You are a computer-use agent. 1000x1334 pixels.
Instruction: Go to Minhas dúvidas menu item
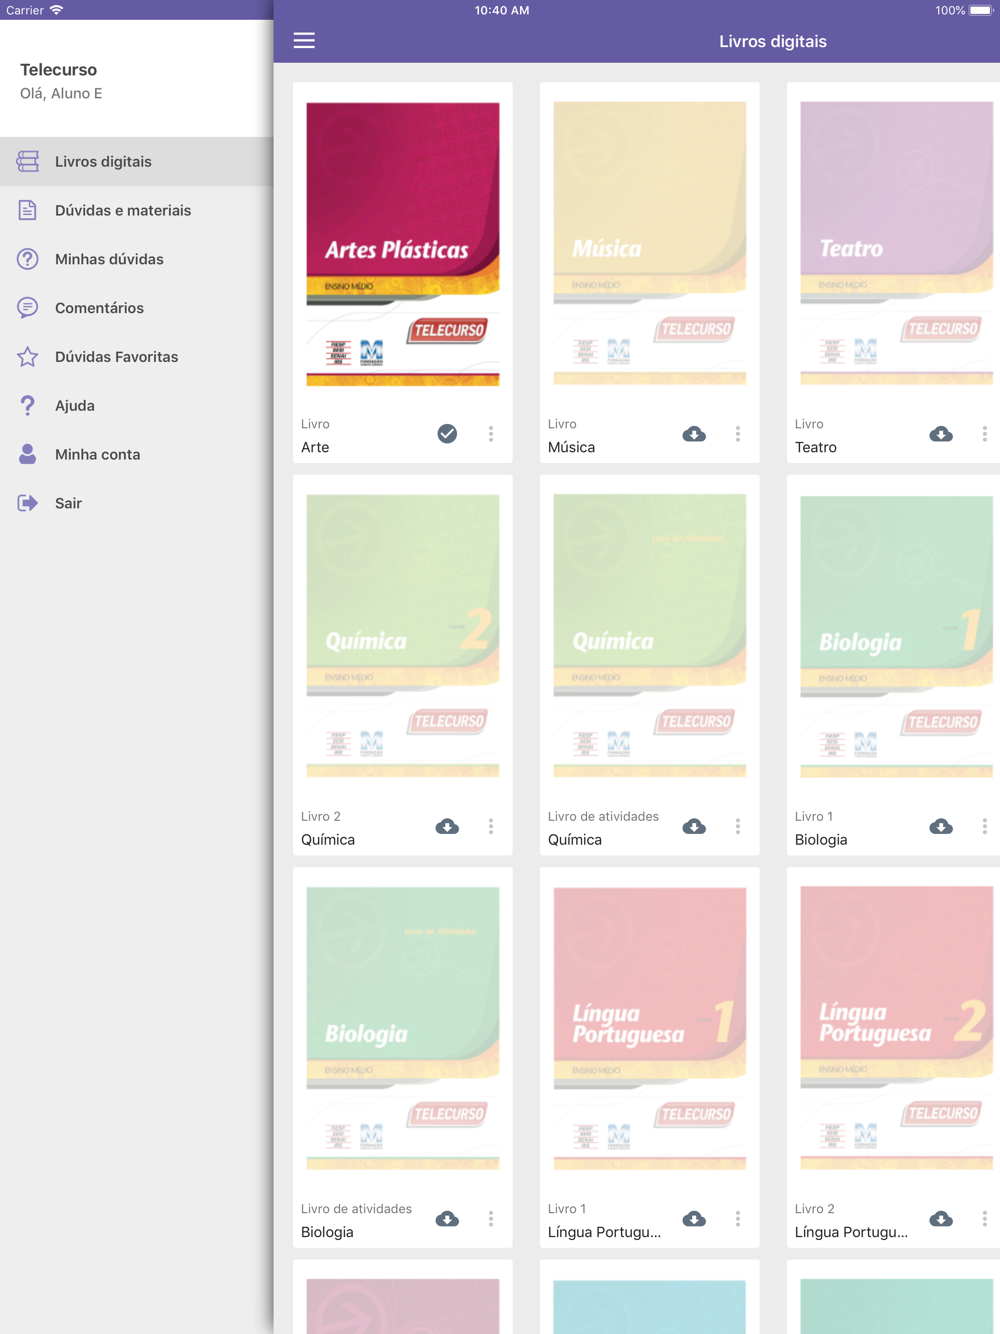[x=137, y=259]
